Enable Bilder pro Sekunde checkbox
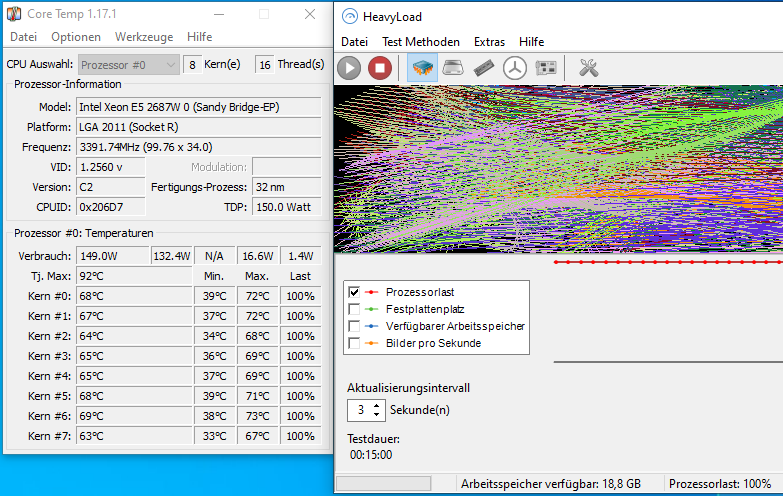The width and height of the screenshot is (783, 496). (354, 343)
